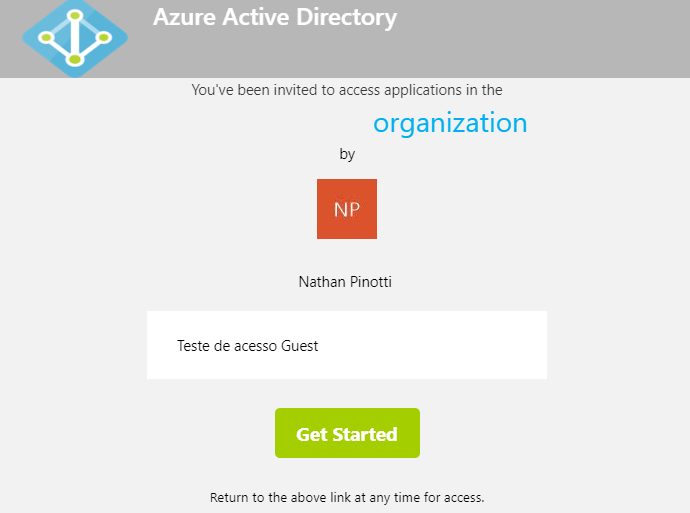Open the blue organization link
The width and height of the screenshot is (690, 513).
450,123
